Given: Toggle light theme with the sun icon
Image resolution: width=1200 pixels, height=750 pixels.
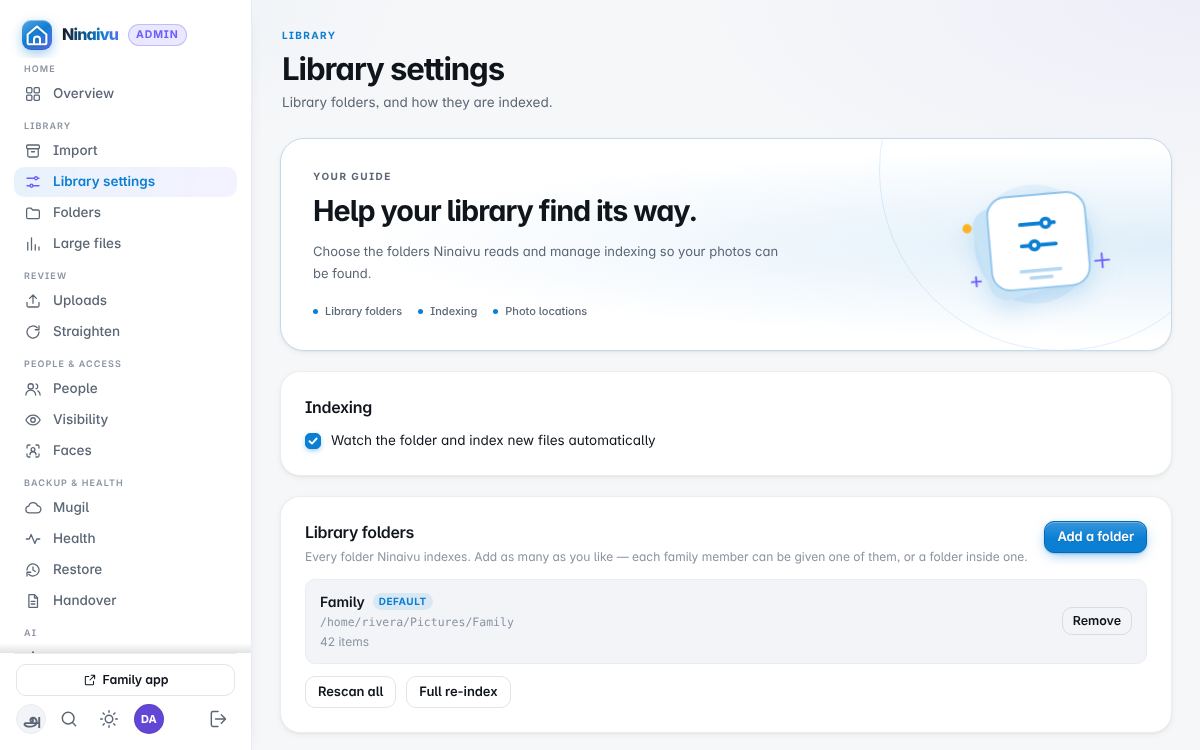Looking at the screenshot, I should pyautogui.click(x=109, y=719).
